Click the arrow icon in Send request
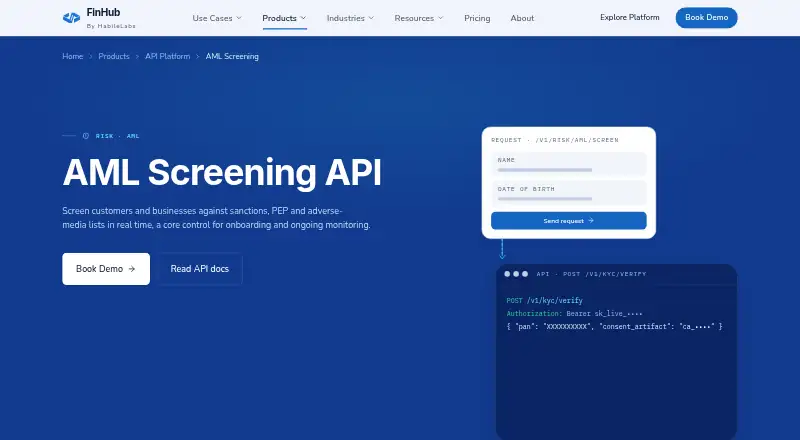Image resolution: width=800 pixels, height=440 pixels. tap(591, 221)
